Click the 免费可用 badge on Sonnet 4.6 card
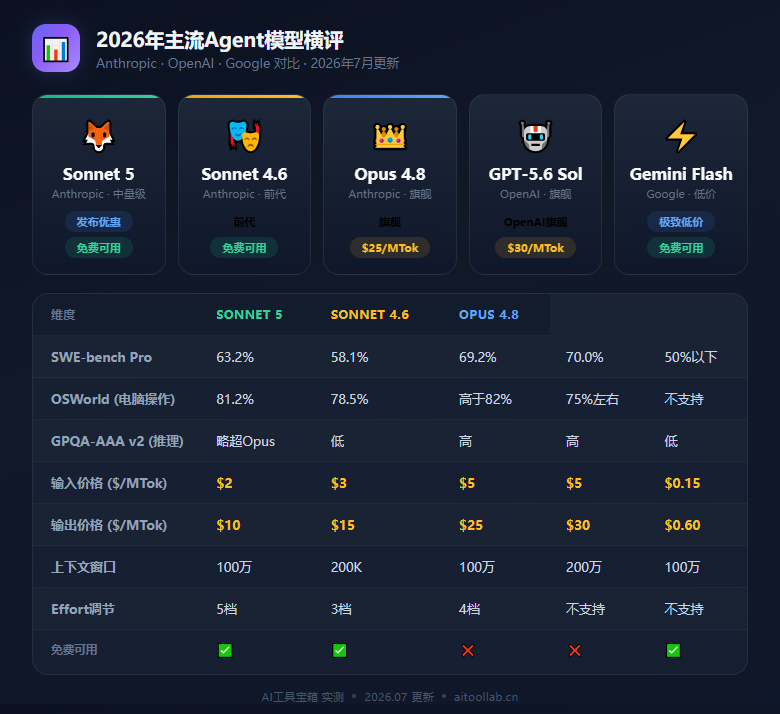The image size is (780, 714). click(x=244, y=248)
